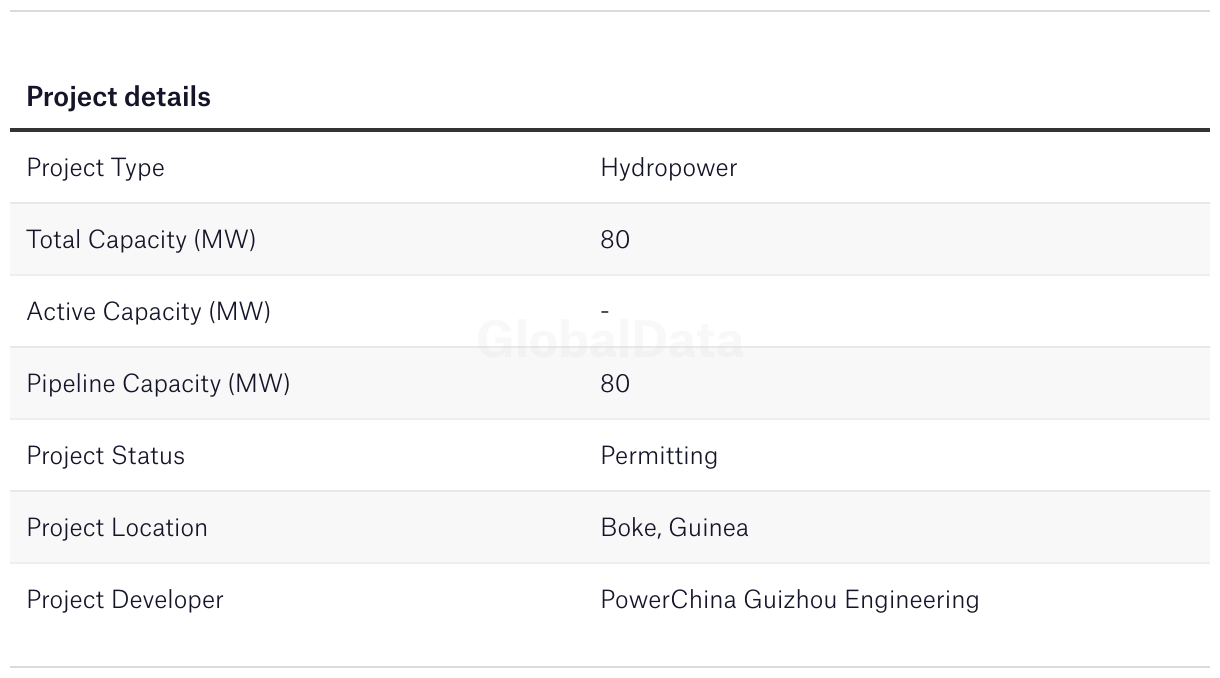Click the 80 value for Total Capacity

pyautogui.click(x=615, y=240)
